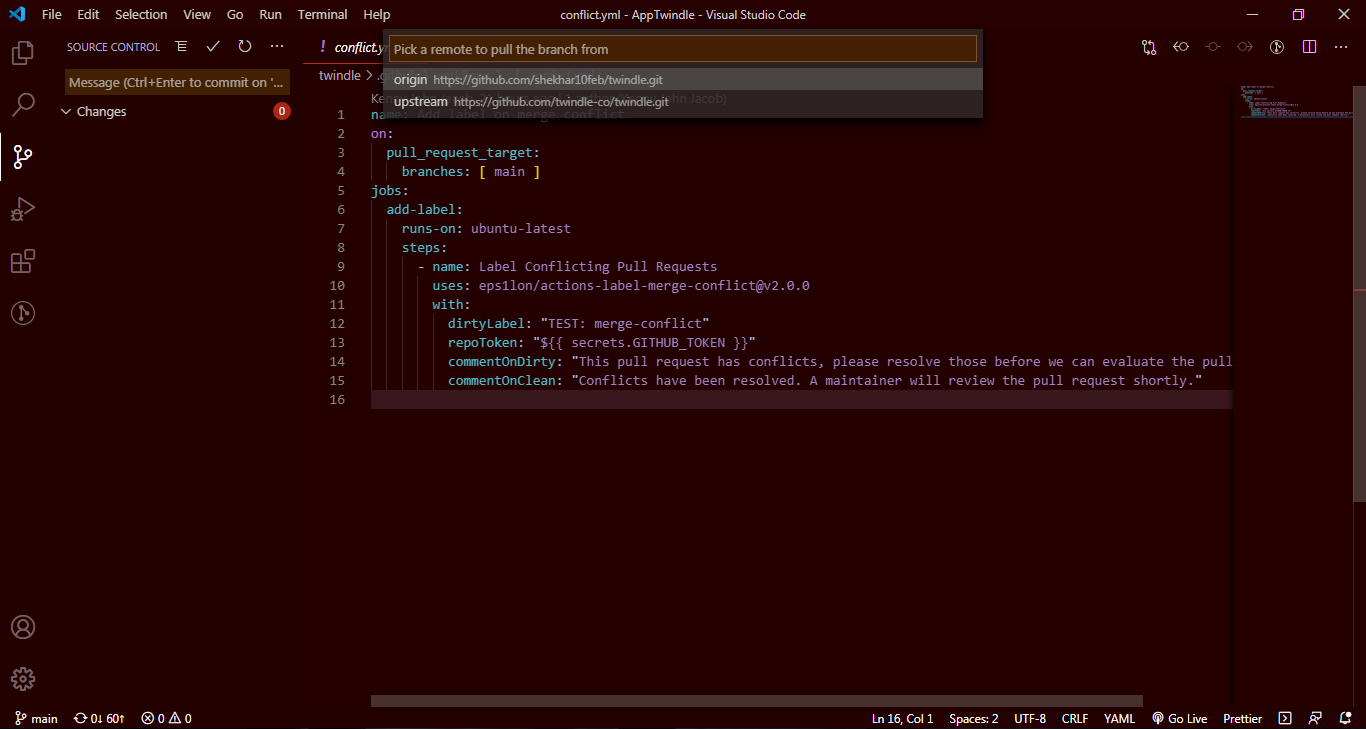This screenshot has height=729, width=1366.
Task: Select the origin remote option
Action: [683, 79]
